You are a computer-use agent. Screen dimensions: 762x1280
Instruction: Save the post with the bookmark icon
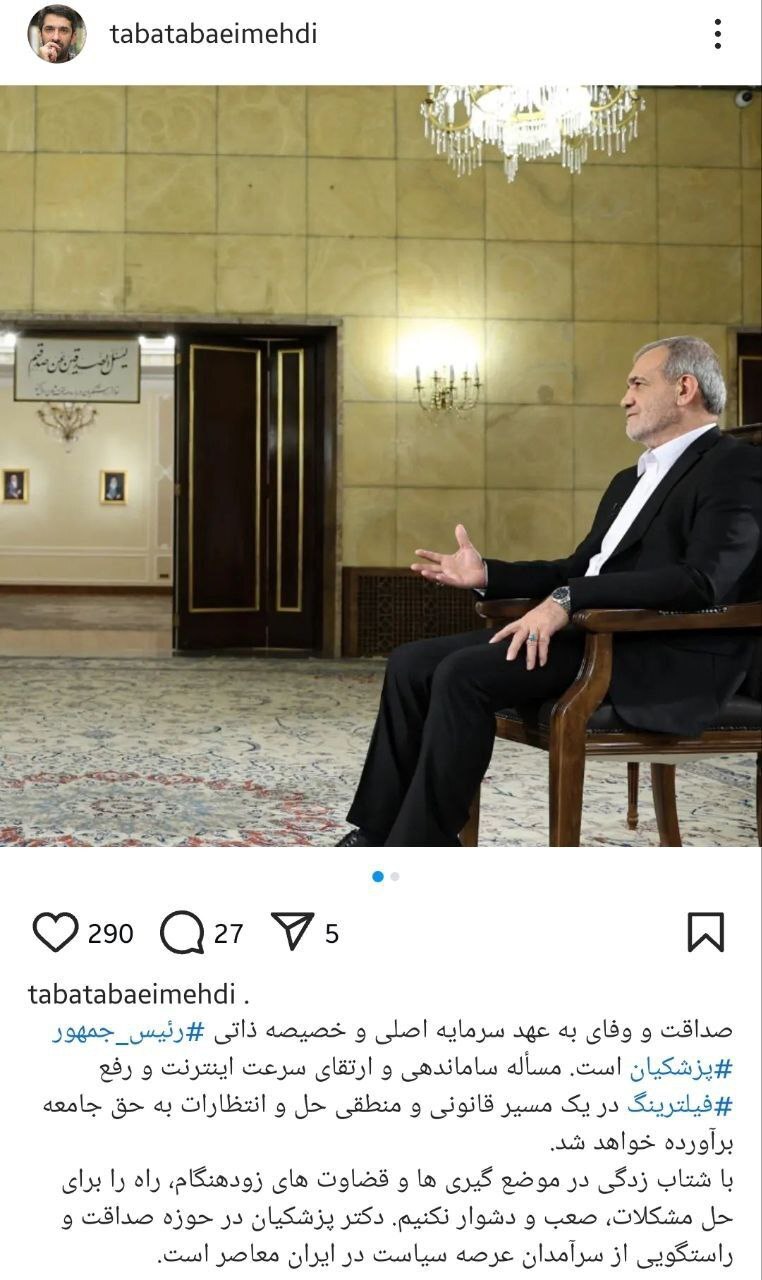click(706, 932)
